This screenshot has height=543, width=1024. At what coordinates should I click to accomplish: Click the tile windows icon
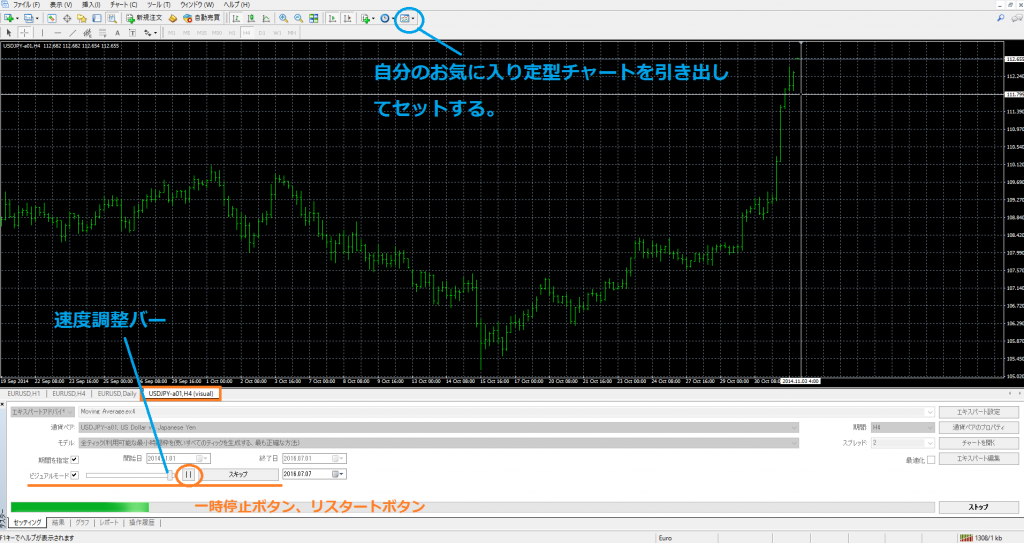[x=313, y=18]
